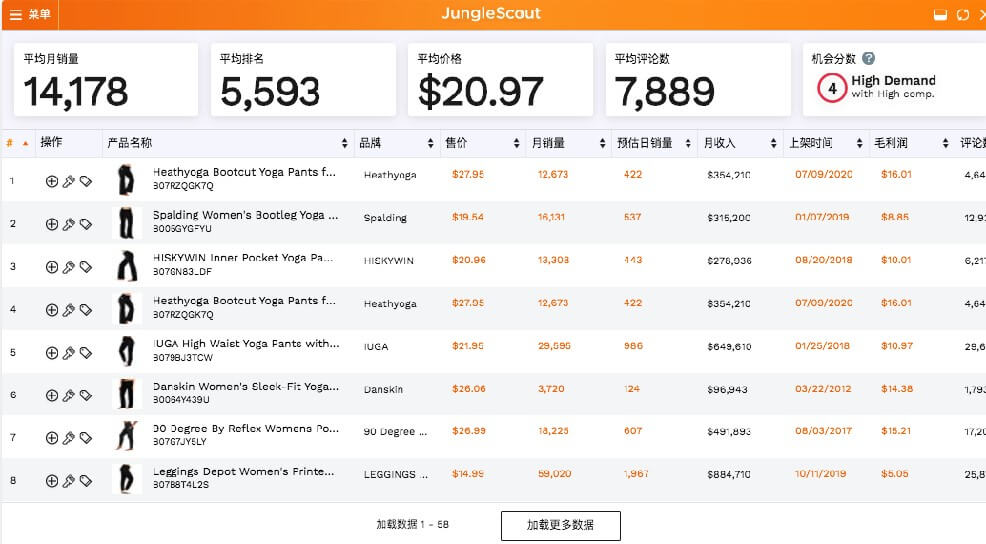The image size is (986, 544).
Task: Pin the row 4 Heathyoga product
Action: pos(69,309)
